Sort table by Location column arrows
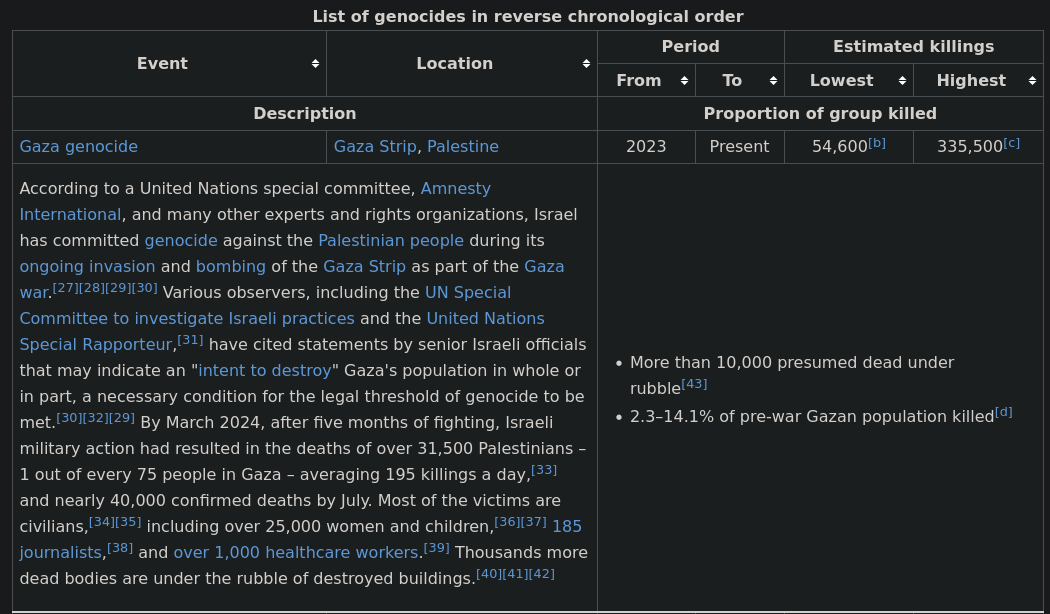The height and width of the screenshot is (614, 1050). (x=586, y=64)
